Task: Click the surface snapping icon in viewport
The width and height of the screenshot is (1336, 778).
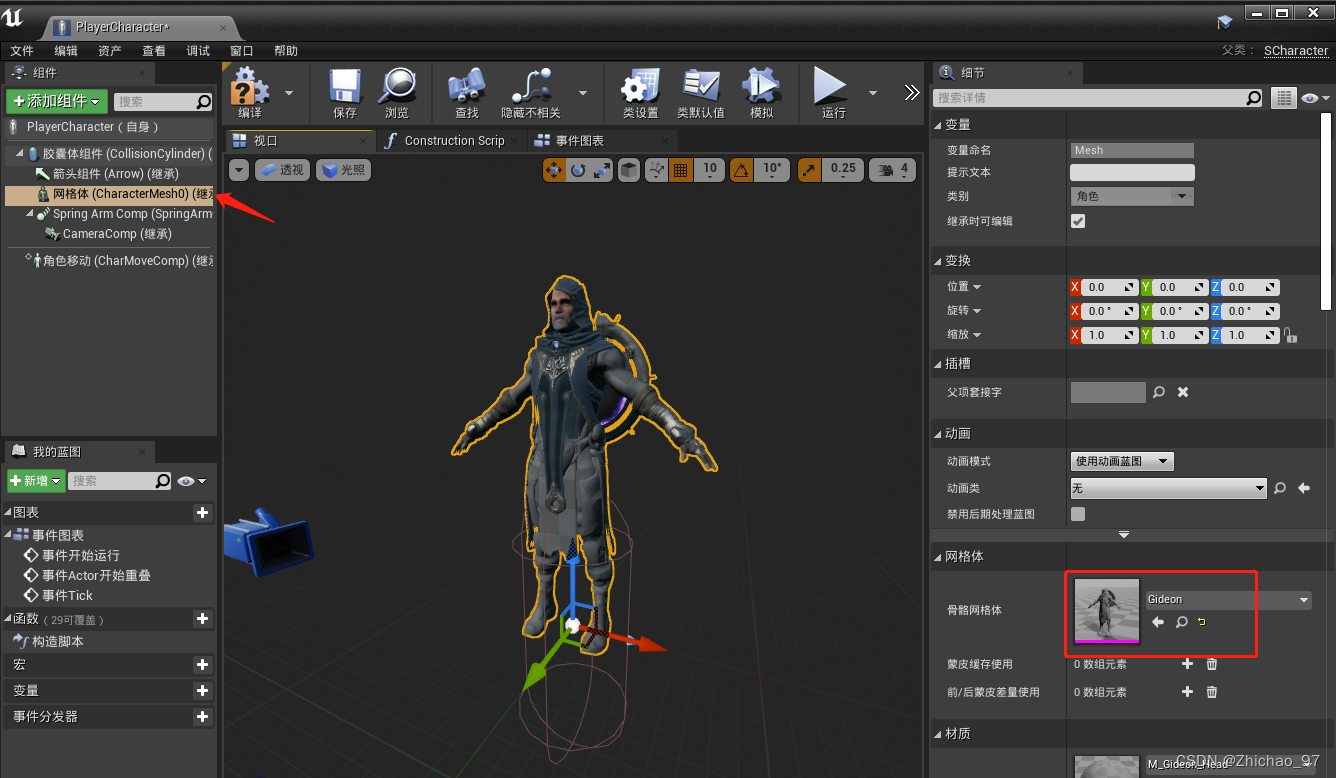Action: (657, 170)
